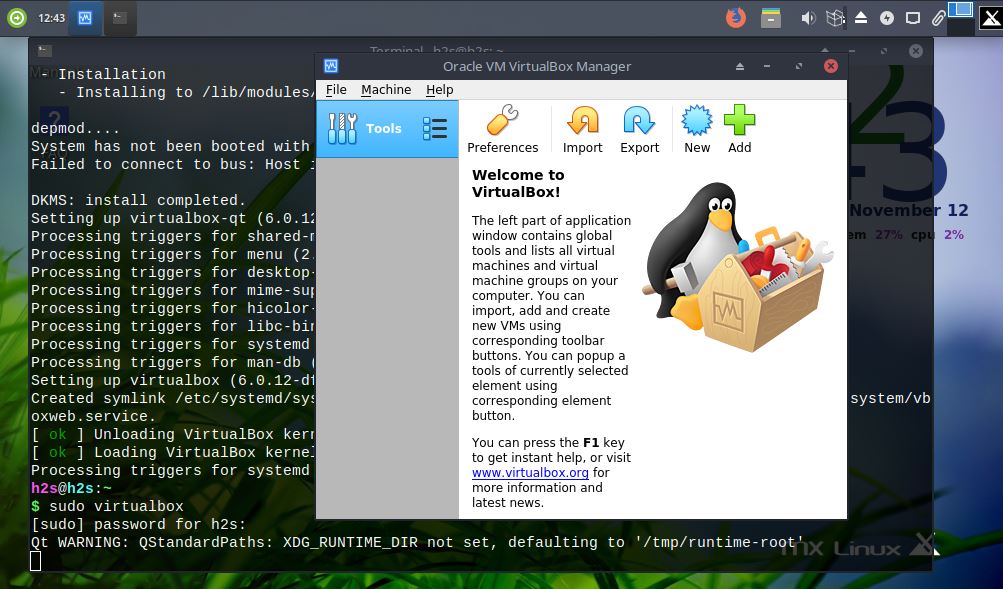This screenshot has width=1003, height=589.
Task: Open the File menu
Action: (336, 90)
